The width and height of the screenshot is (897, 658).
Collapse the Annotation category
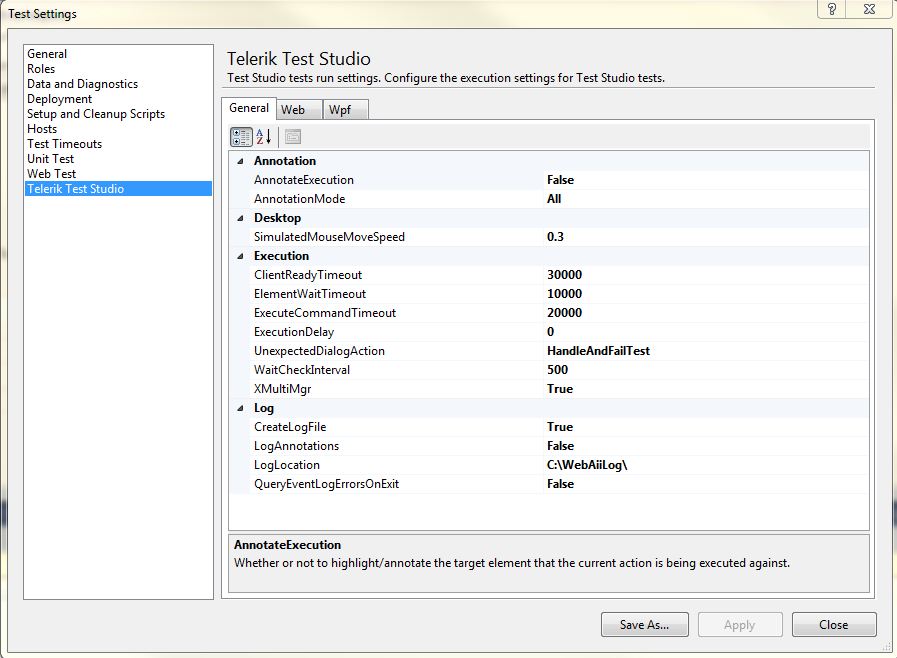[239, 161]
